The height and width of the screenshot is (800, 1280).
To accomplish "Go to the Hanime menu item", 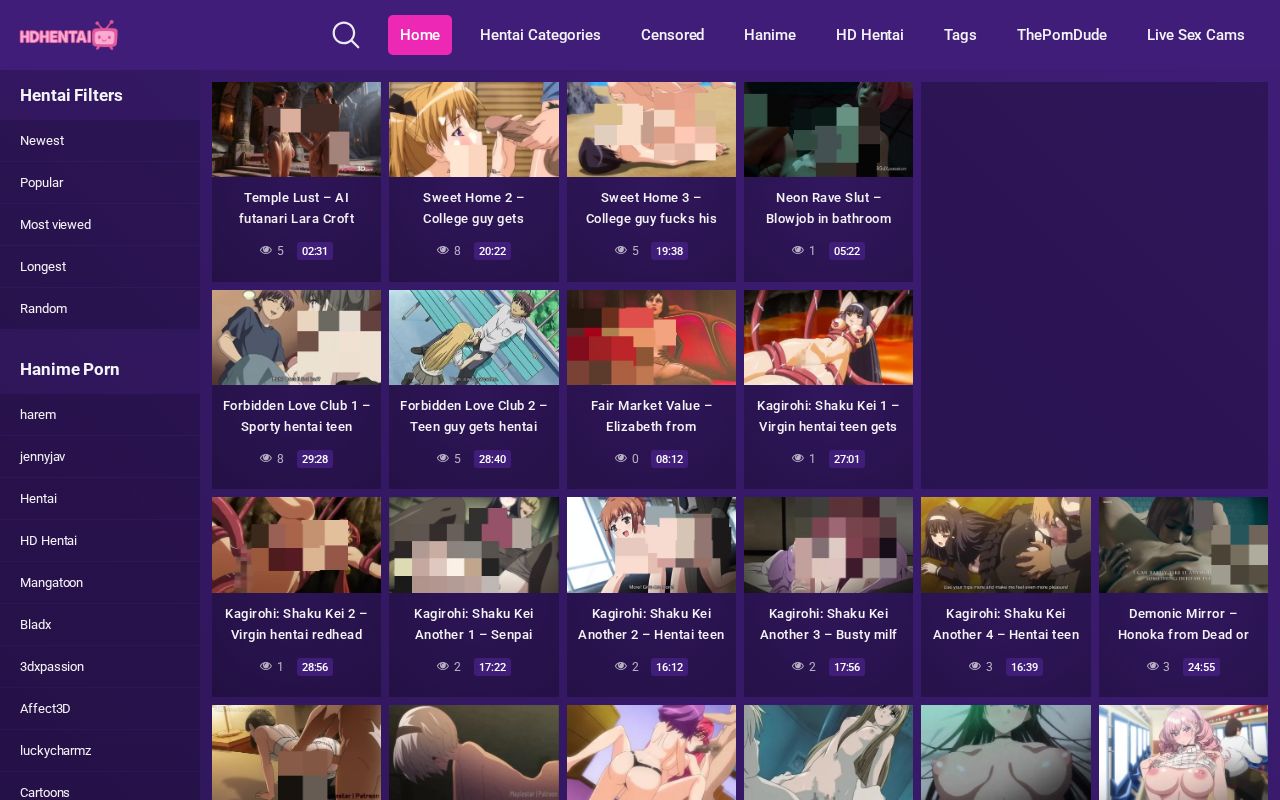I will coord(770,35).
